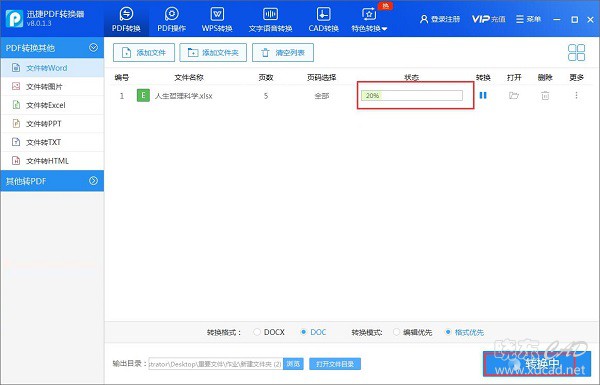Click the 20% conversion progress bar
This screenshot has height=385, width=600.
point(412,95)
